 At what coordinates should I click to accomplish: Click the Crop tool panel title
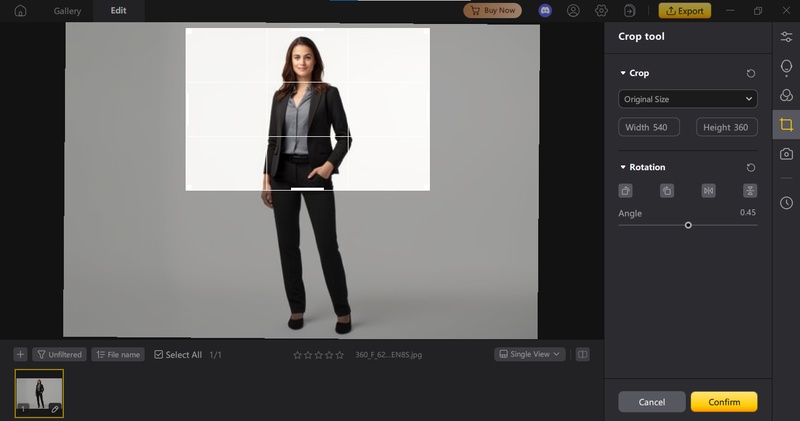pyautogui.click(x=641, y=36)
